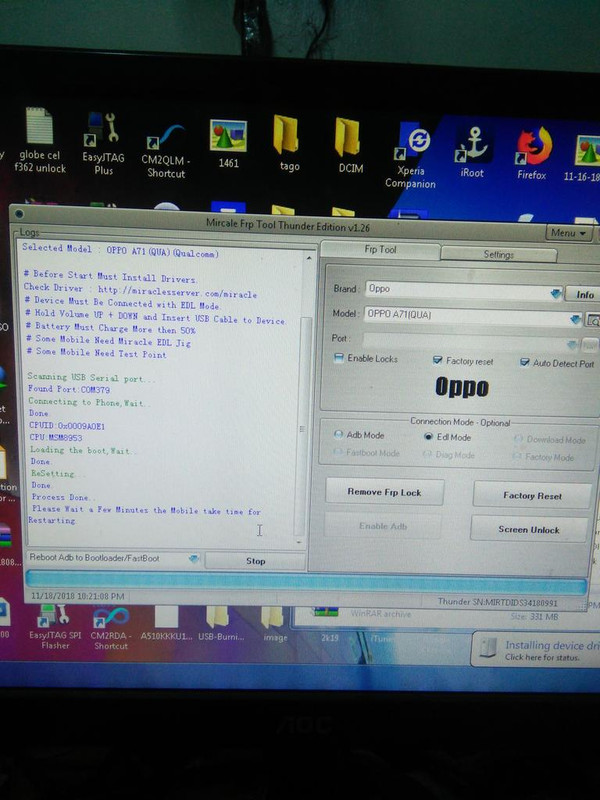This screenshot has width=600, height=800.
Task: Select the Diag Mode radio button
Action: coord(427,454)
